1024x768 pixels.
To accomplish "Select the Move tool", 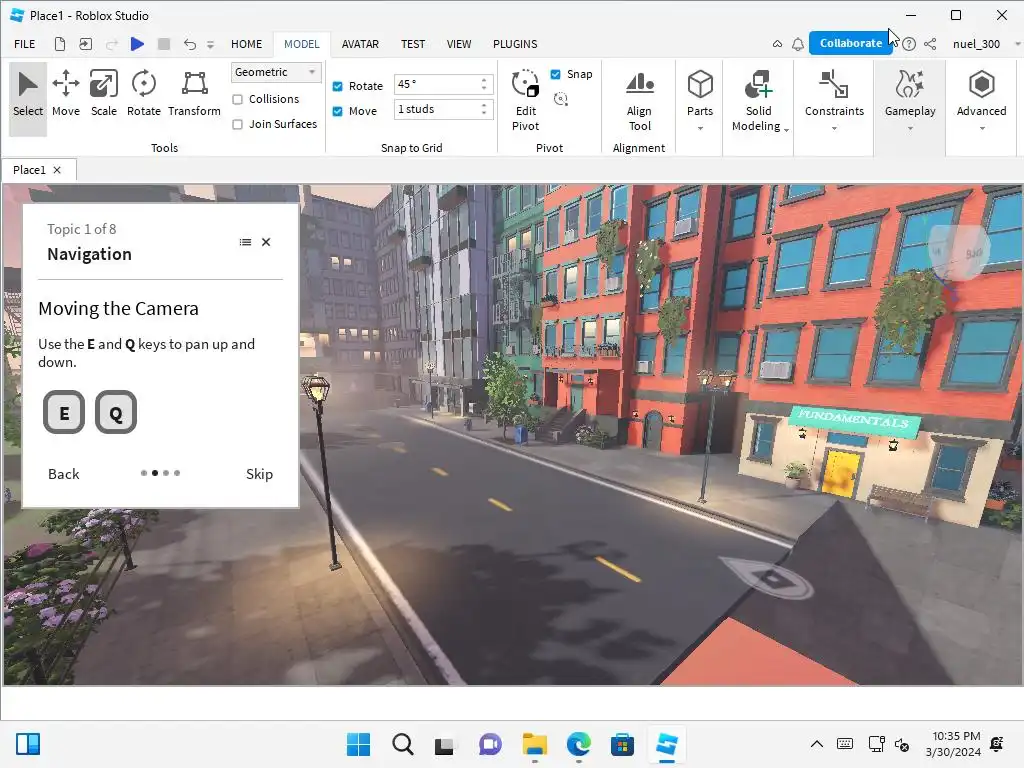I will pyautogui.click(x=66, y=93).
